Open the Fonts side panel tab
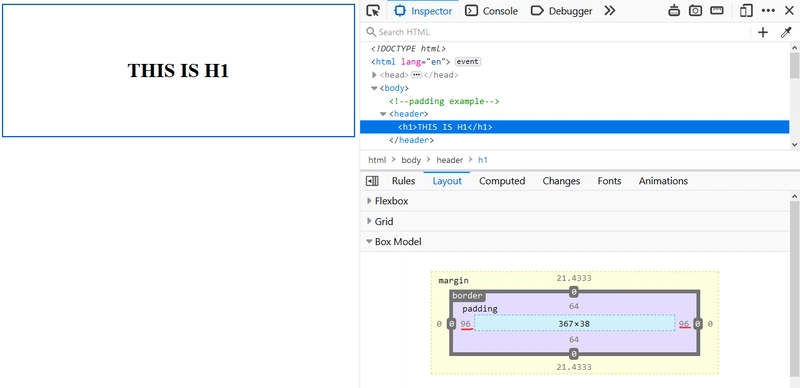 click(610, 181)
